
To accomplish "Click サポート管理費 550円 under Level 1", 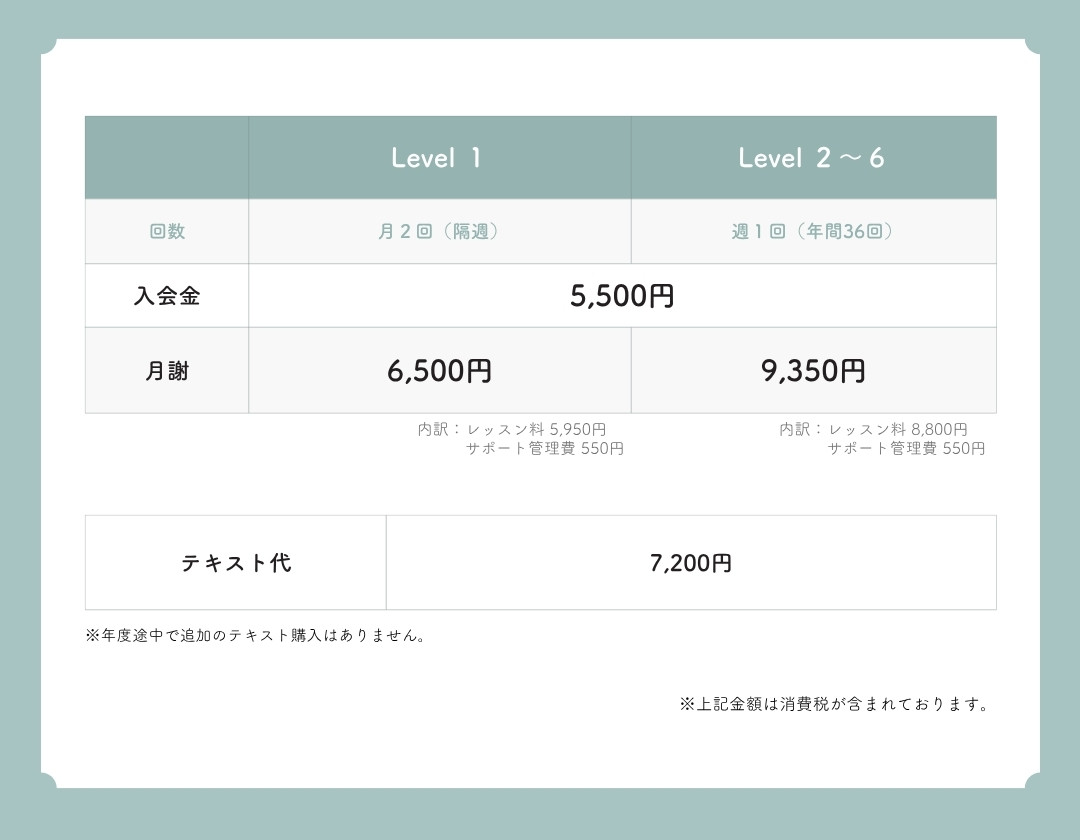I will click(544, 449).
